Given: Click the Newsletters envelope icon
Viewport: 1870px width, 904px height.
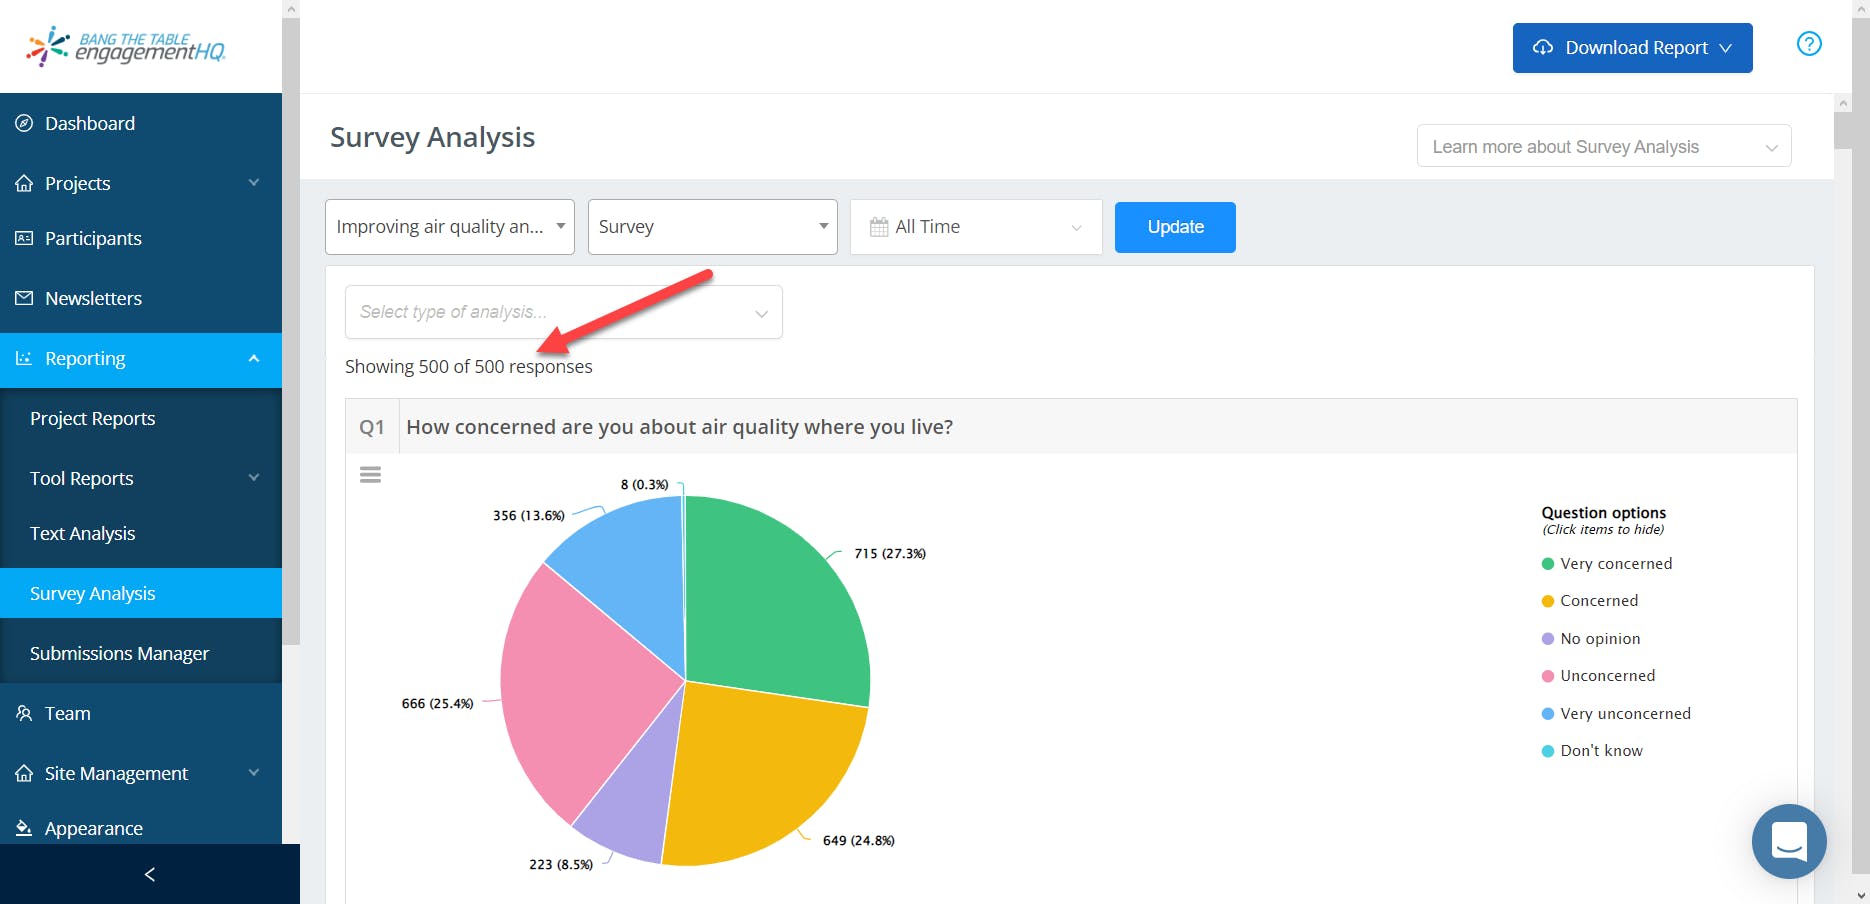Looking at the screenshot, I should click(24, 298).
